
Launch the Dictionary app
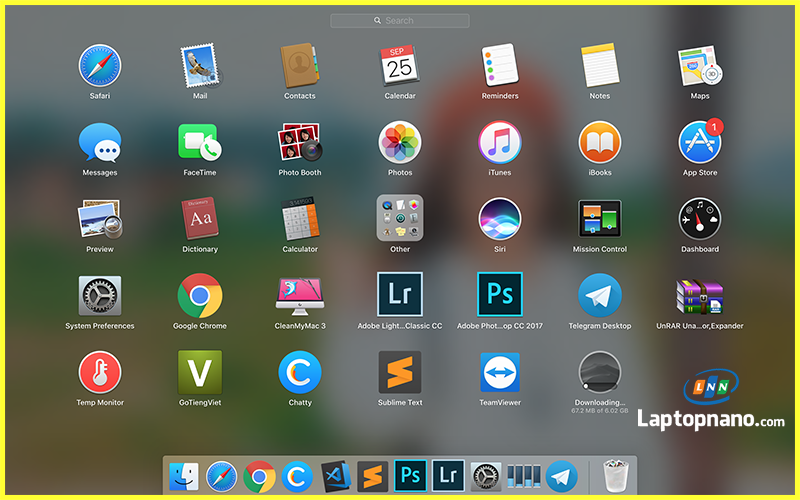coord(200,219)
